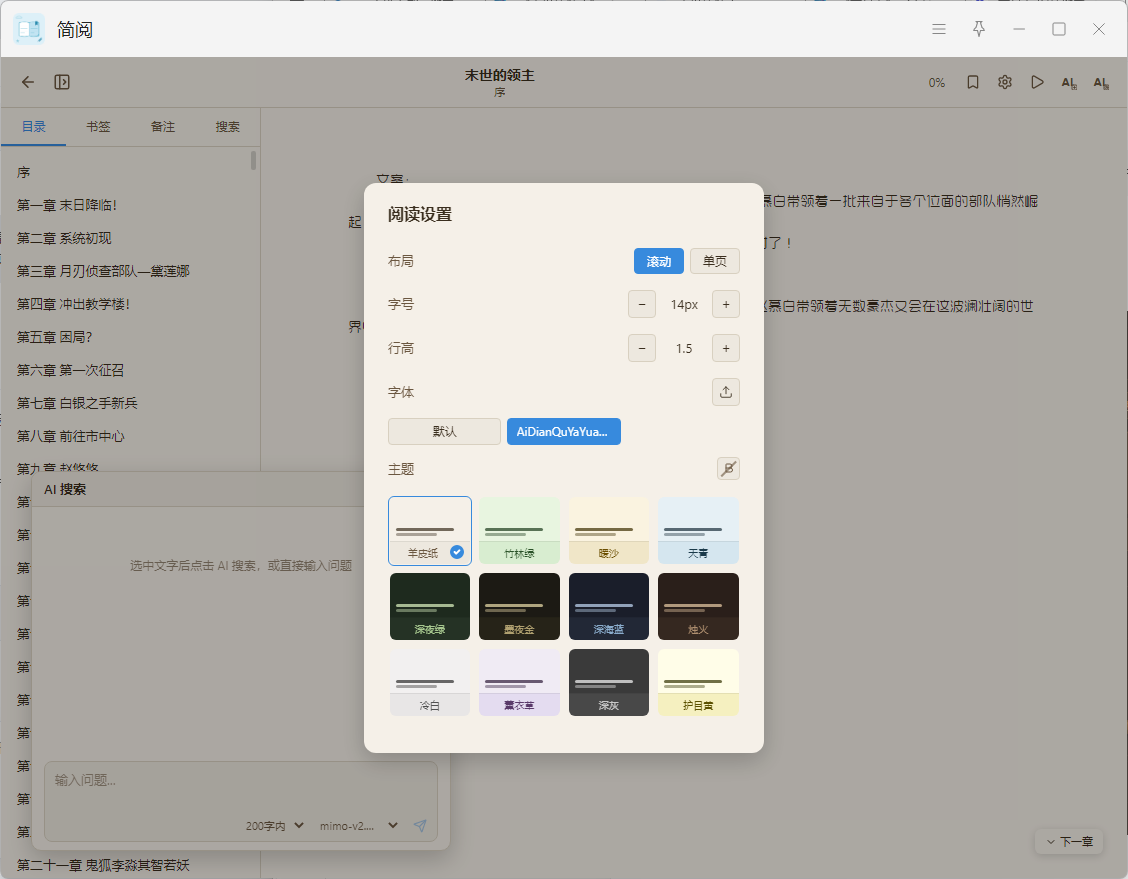The width and height of the screenshot is (1128, 879).
Task: Select the 深夜绿 theme
Action: pos(429,606)
